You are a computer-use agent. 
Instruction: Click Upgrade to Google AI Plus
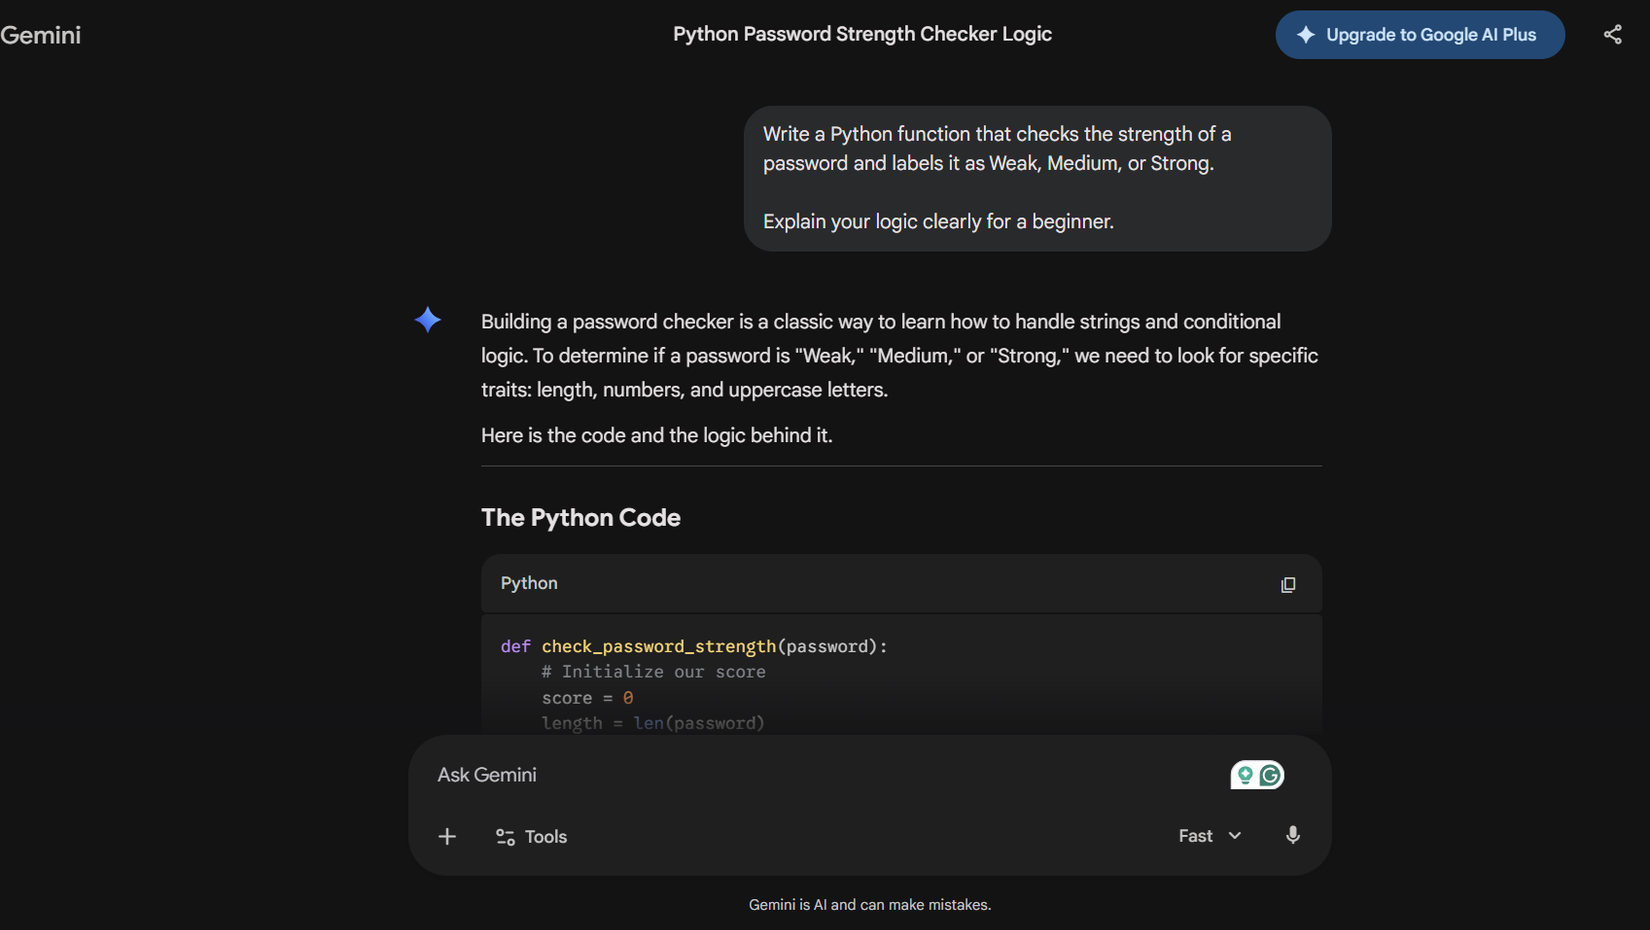(1419, 34)
